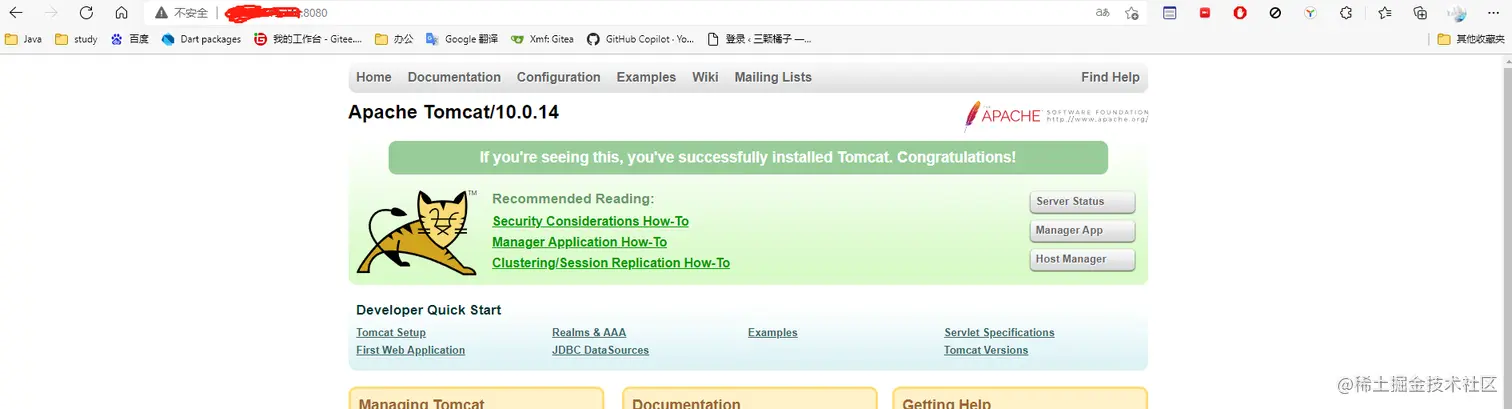Open the Tomcat Versions link
This screenshot has width=1512, height=409.
coord(986,350)
